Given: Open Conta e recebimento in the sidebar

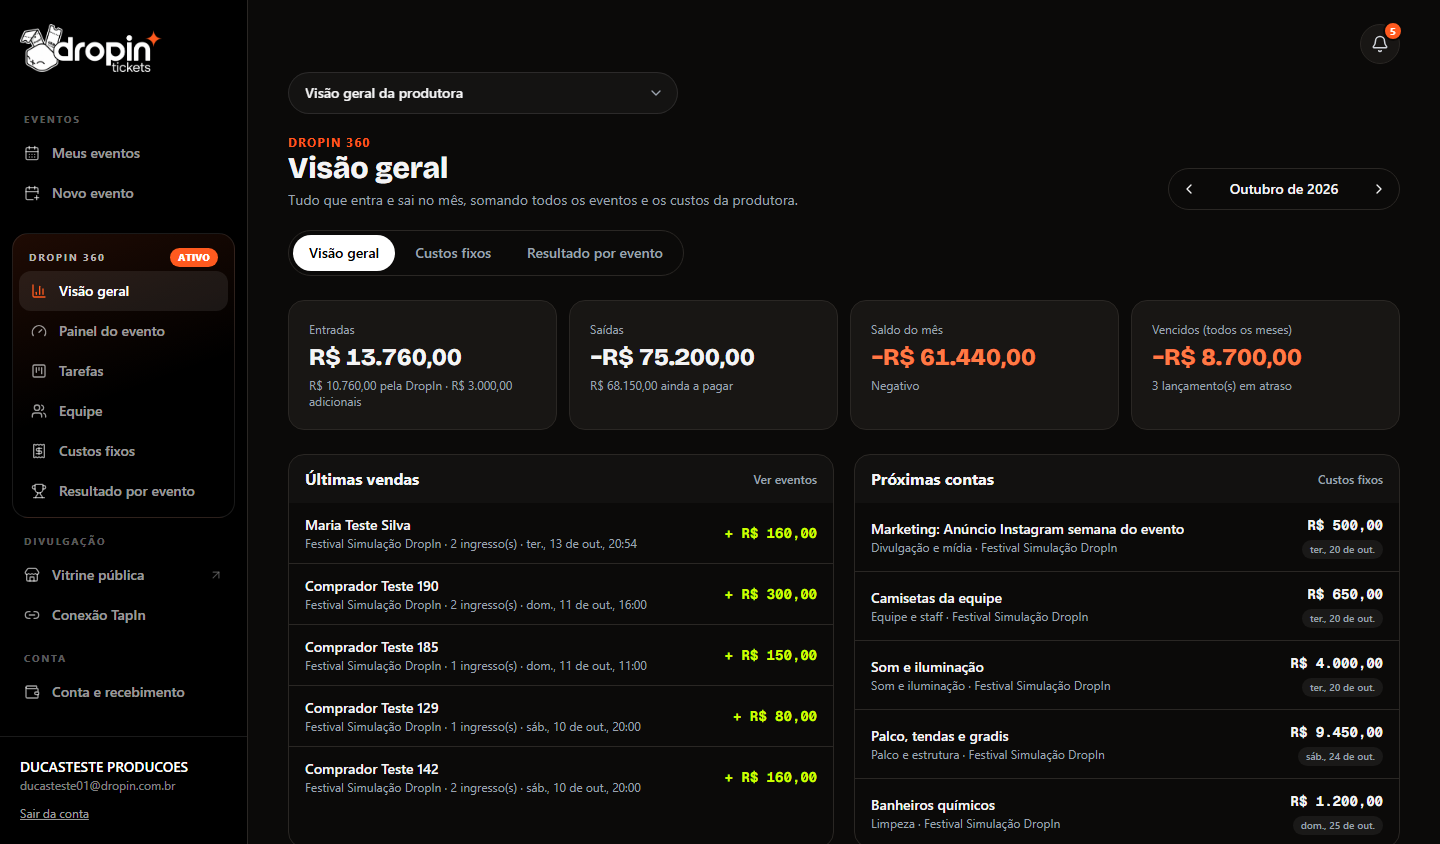Looking at the screenshot, I should [124, 692].
